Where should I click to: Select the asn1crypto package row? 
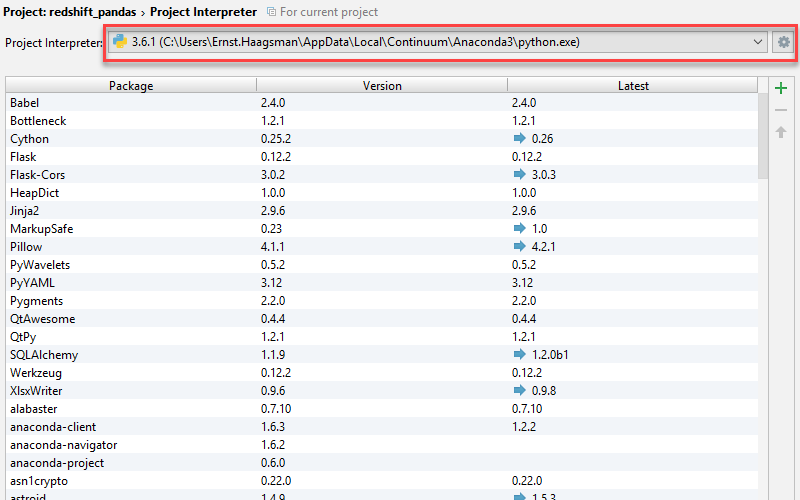click(382, 480)
